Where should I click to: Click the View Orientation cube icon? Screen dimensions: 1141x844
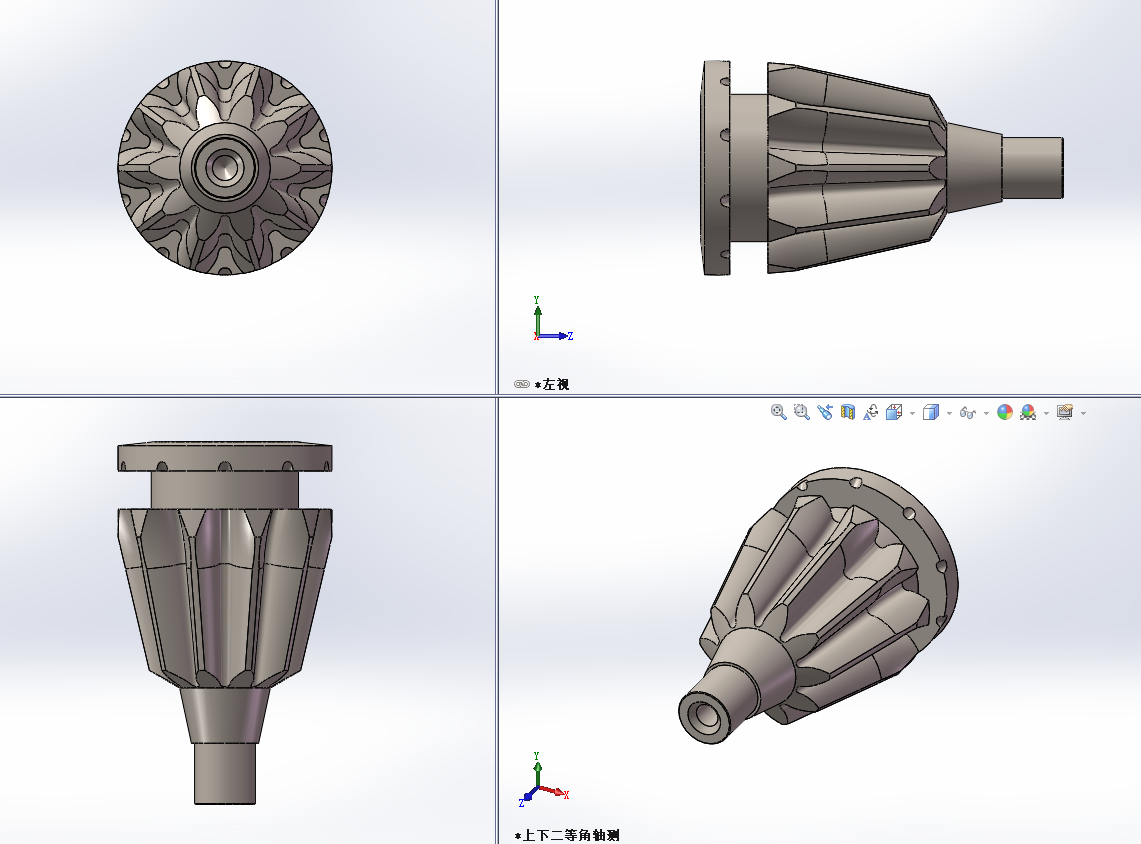click(x=894, y=412)
